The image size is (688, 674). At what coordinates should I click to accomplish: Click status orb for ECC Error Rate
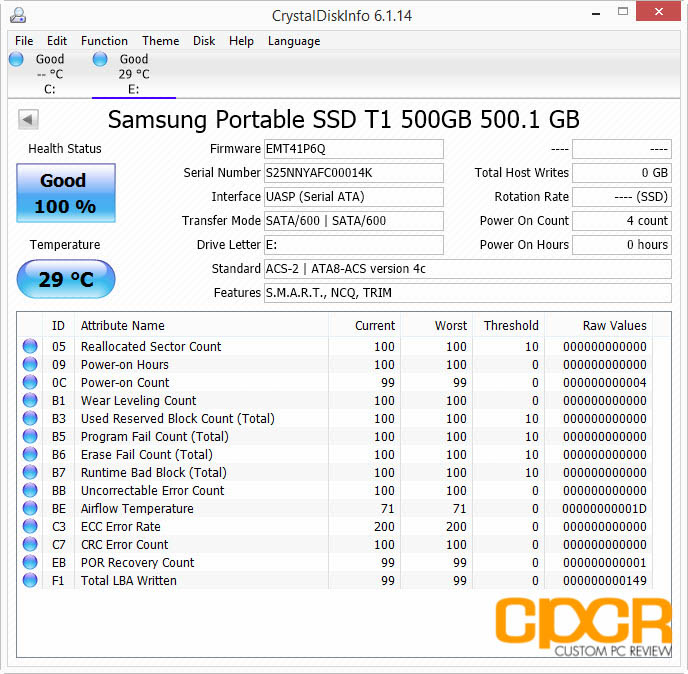(x=30, y=526)
